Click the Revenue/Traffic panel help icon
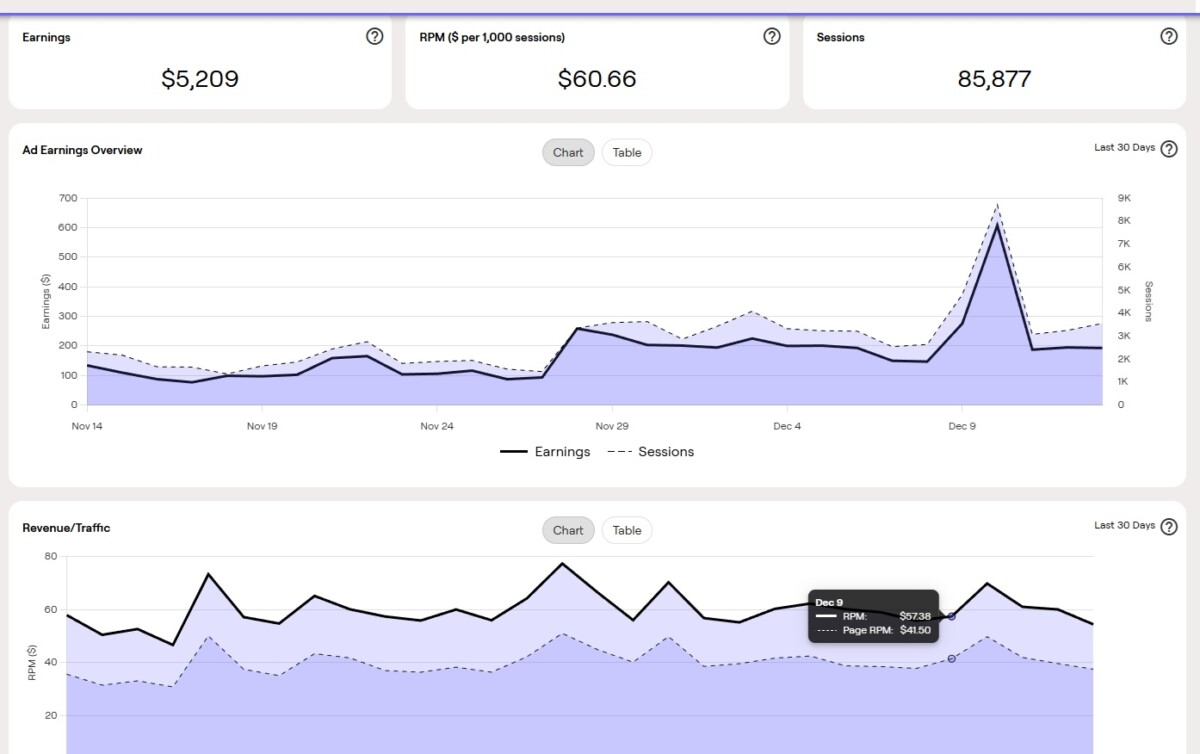This screenshot has height=754, width=1200. [1168, 527]
